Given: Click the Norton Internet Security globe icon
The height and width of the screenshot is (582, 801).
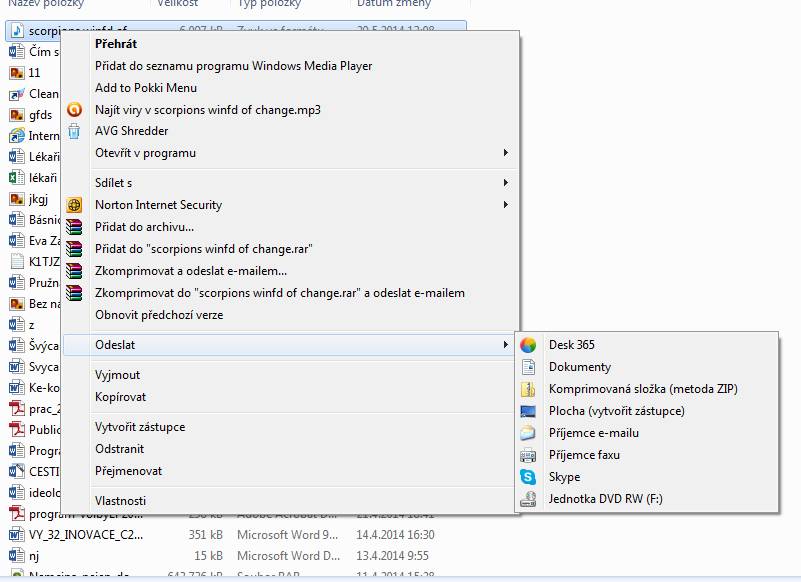Looking at the screenshot, I should click(x=75, y=205).
